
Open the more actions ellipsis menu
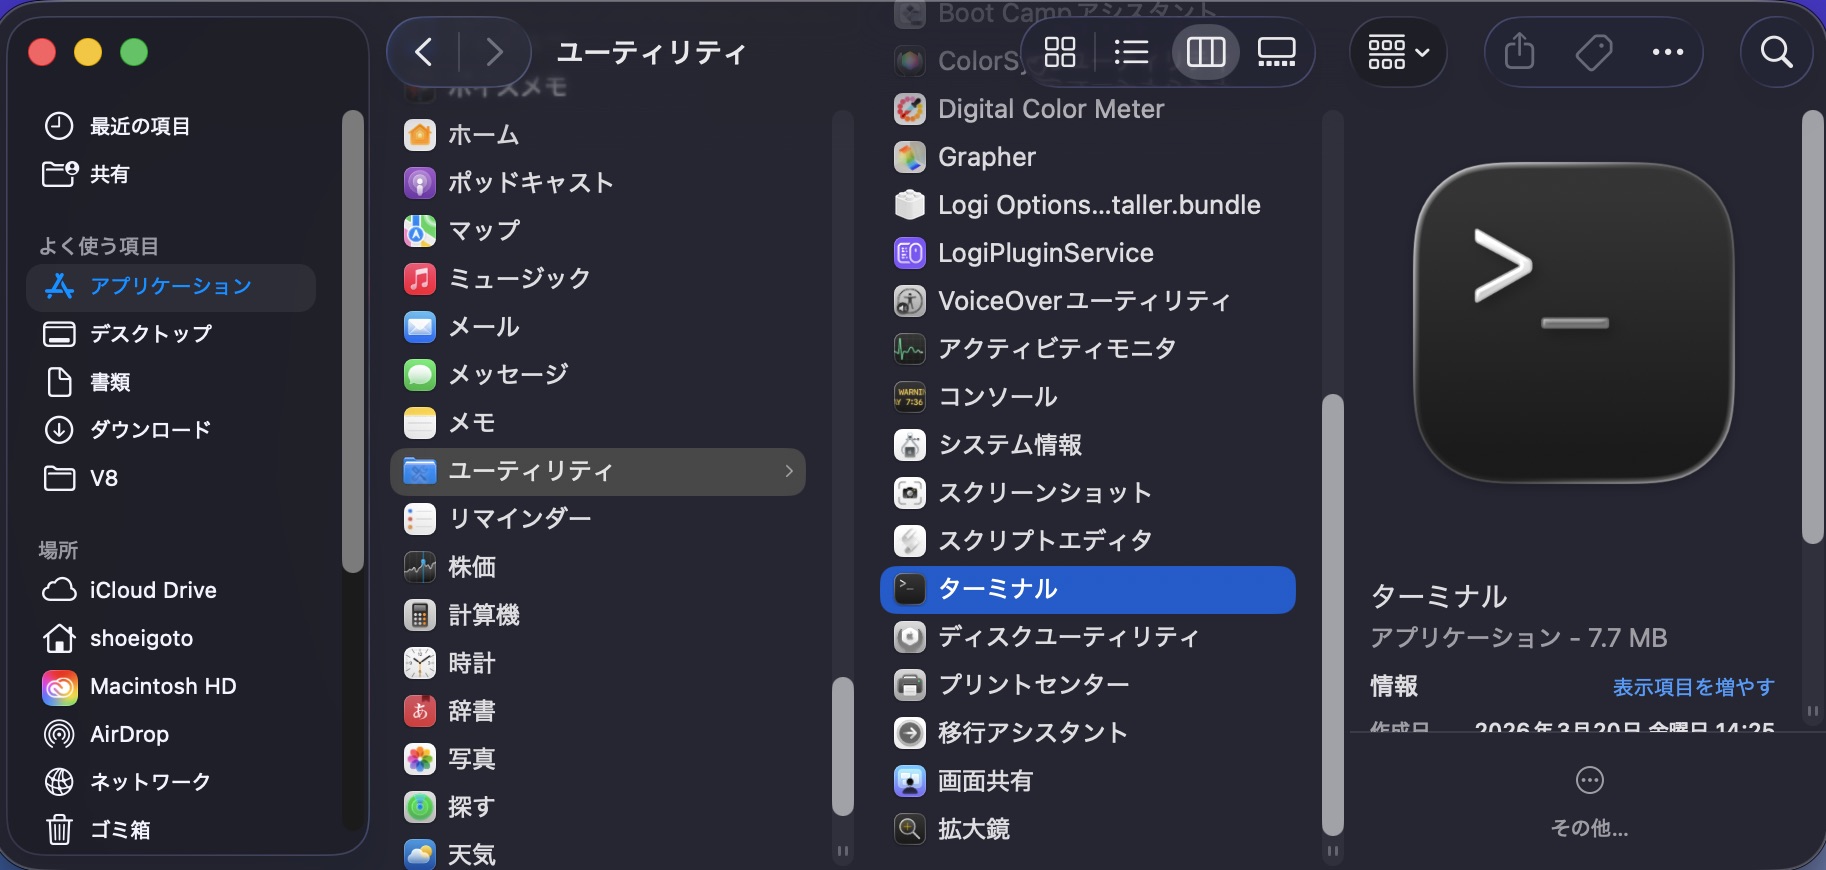pyautogui.click(x=1667, y=52)
